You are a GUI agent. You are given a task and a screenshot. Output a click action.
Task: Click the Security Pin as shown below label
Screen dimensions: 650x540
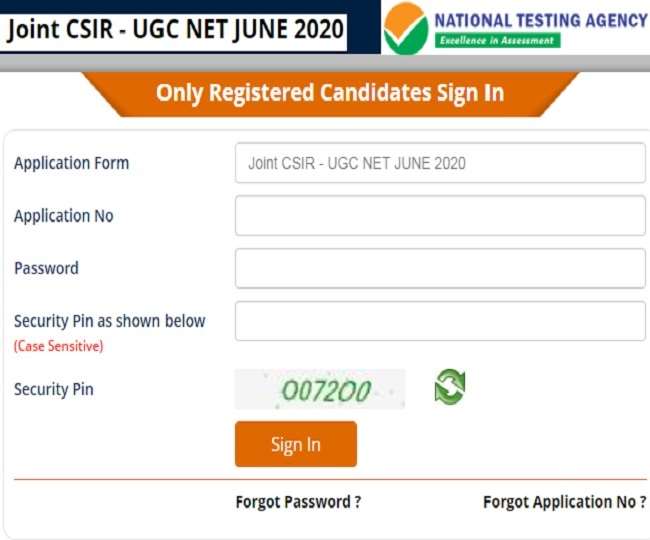[x=109, y=321]
